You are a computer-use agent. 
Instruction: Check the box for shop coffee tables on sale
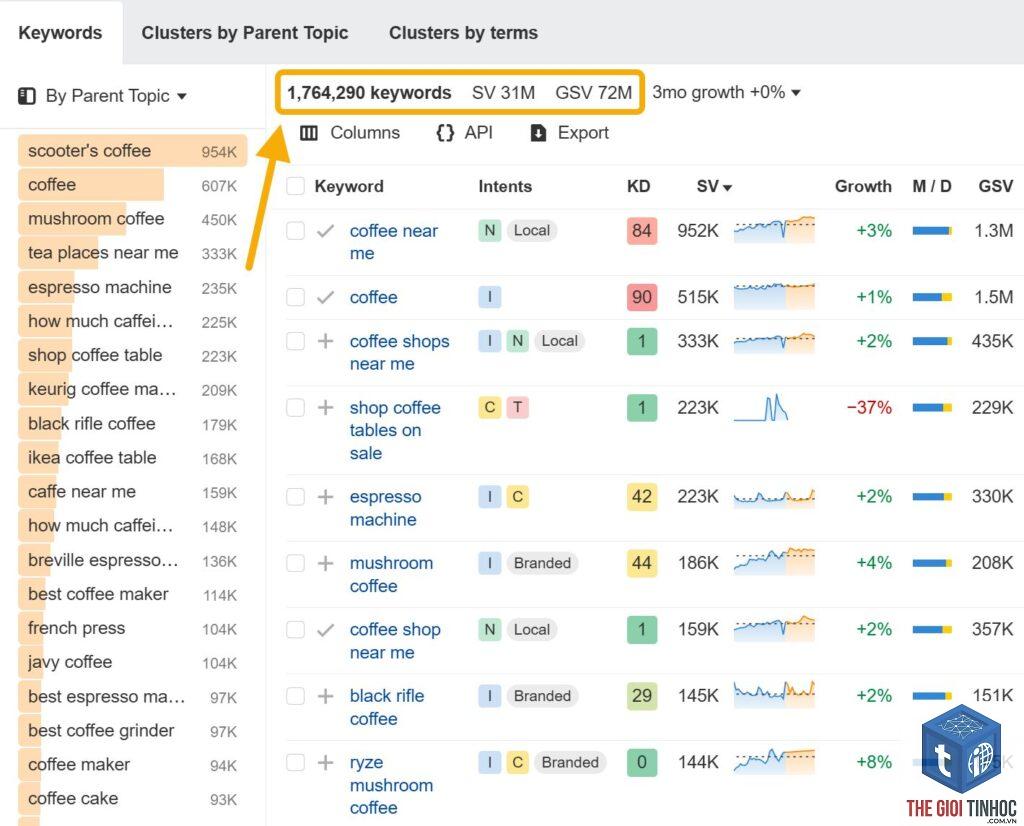[x=296, y=407]
